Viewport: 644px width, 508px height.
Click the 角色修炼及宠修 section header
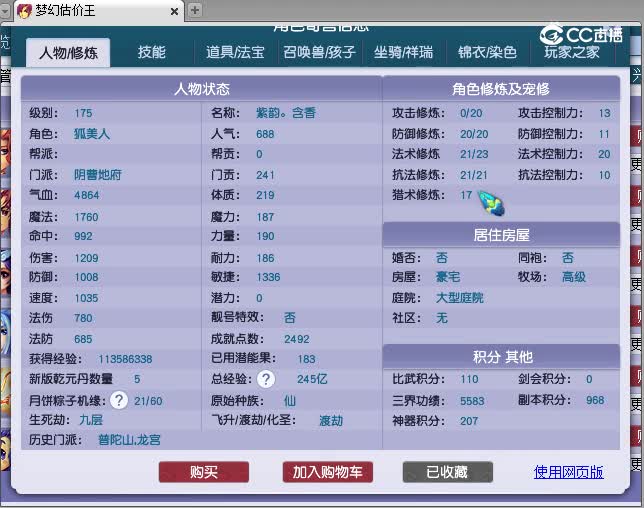501,89
